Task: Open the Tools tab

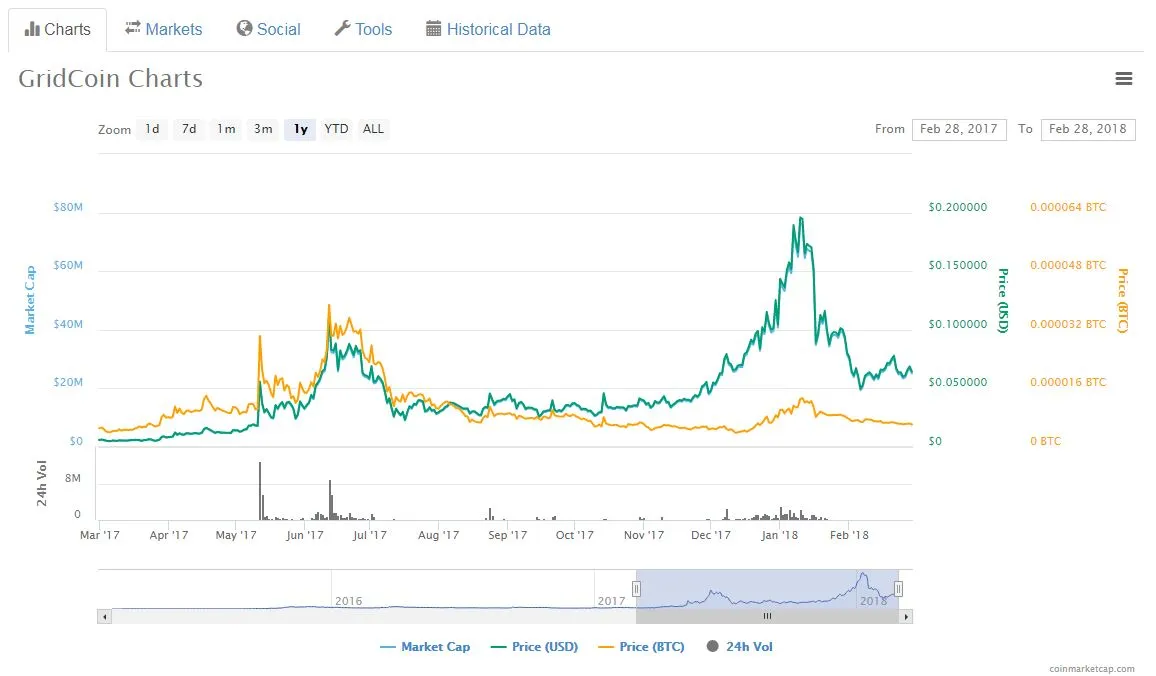Action: tap(363, 29)
